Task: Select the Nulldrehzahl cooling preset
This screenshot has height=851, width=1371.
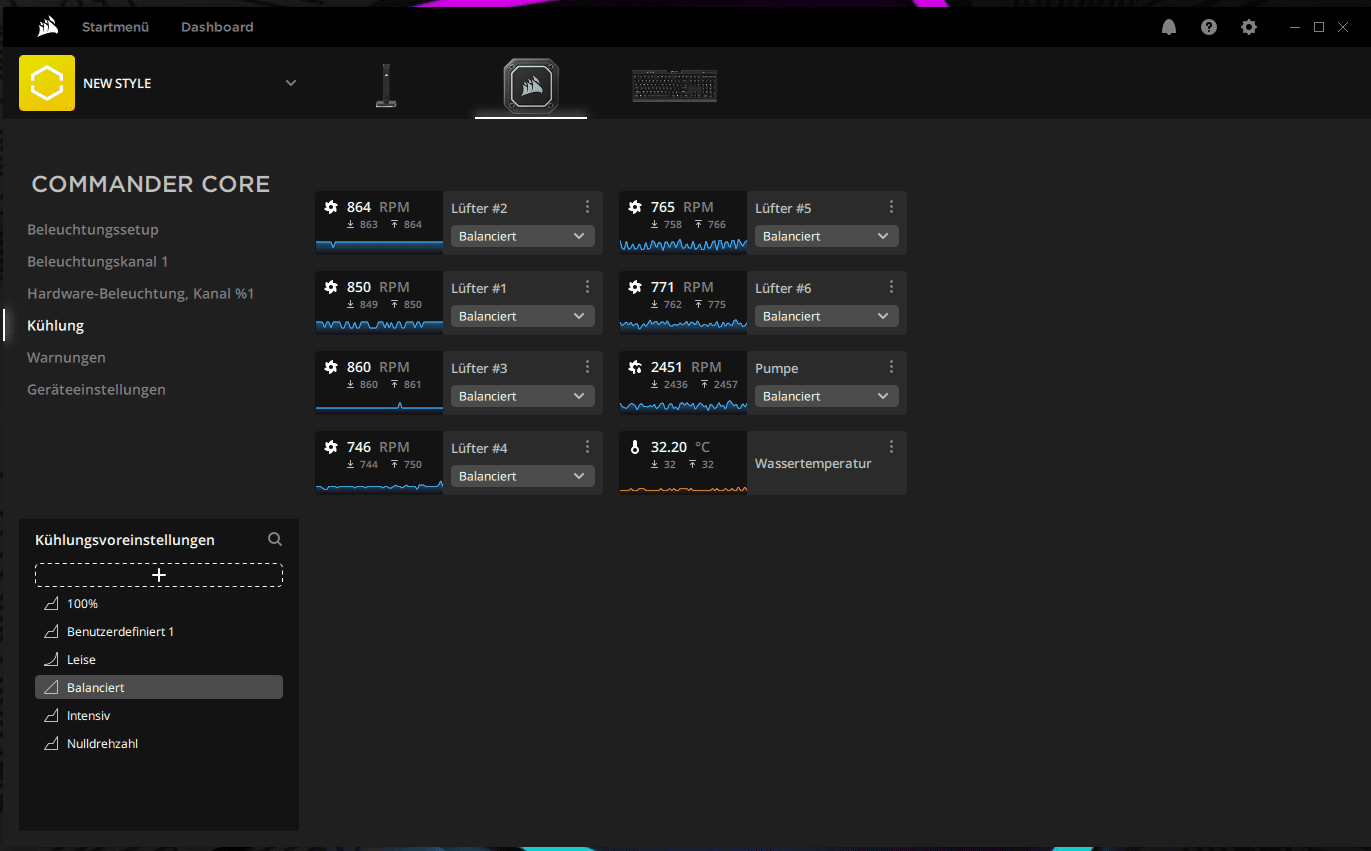Action: 159,744
